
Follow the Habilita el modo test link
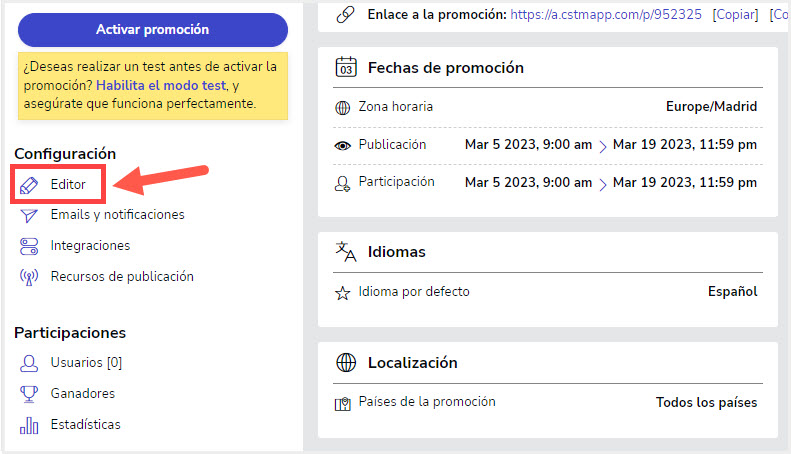pyautogui.click(x=161, y=85)
